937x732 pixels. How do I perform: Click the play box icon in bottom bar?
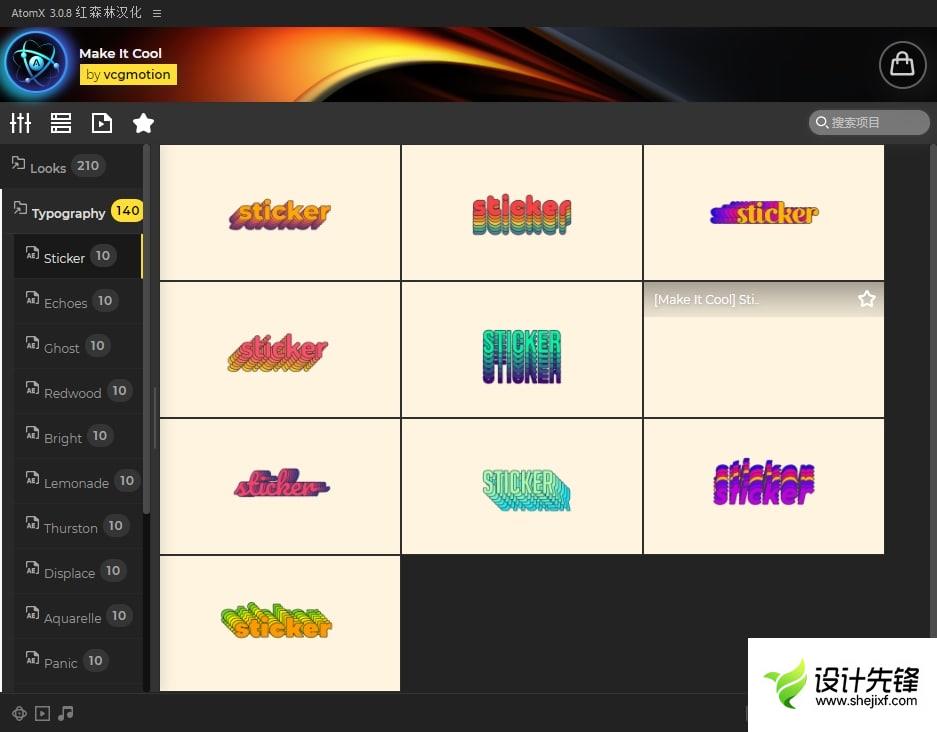42,713
